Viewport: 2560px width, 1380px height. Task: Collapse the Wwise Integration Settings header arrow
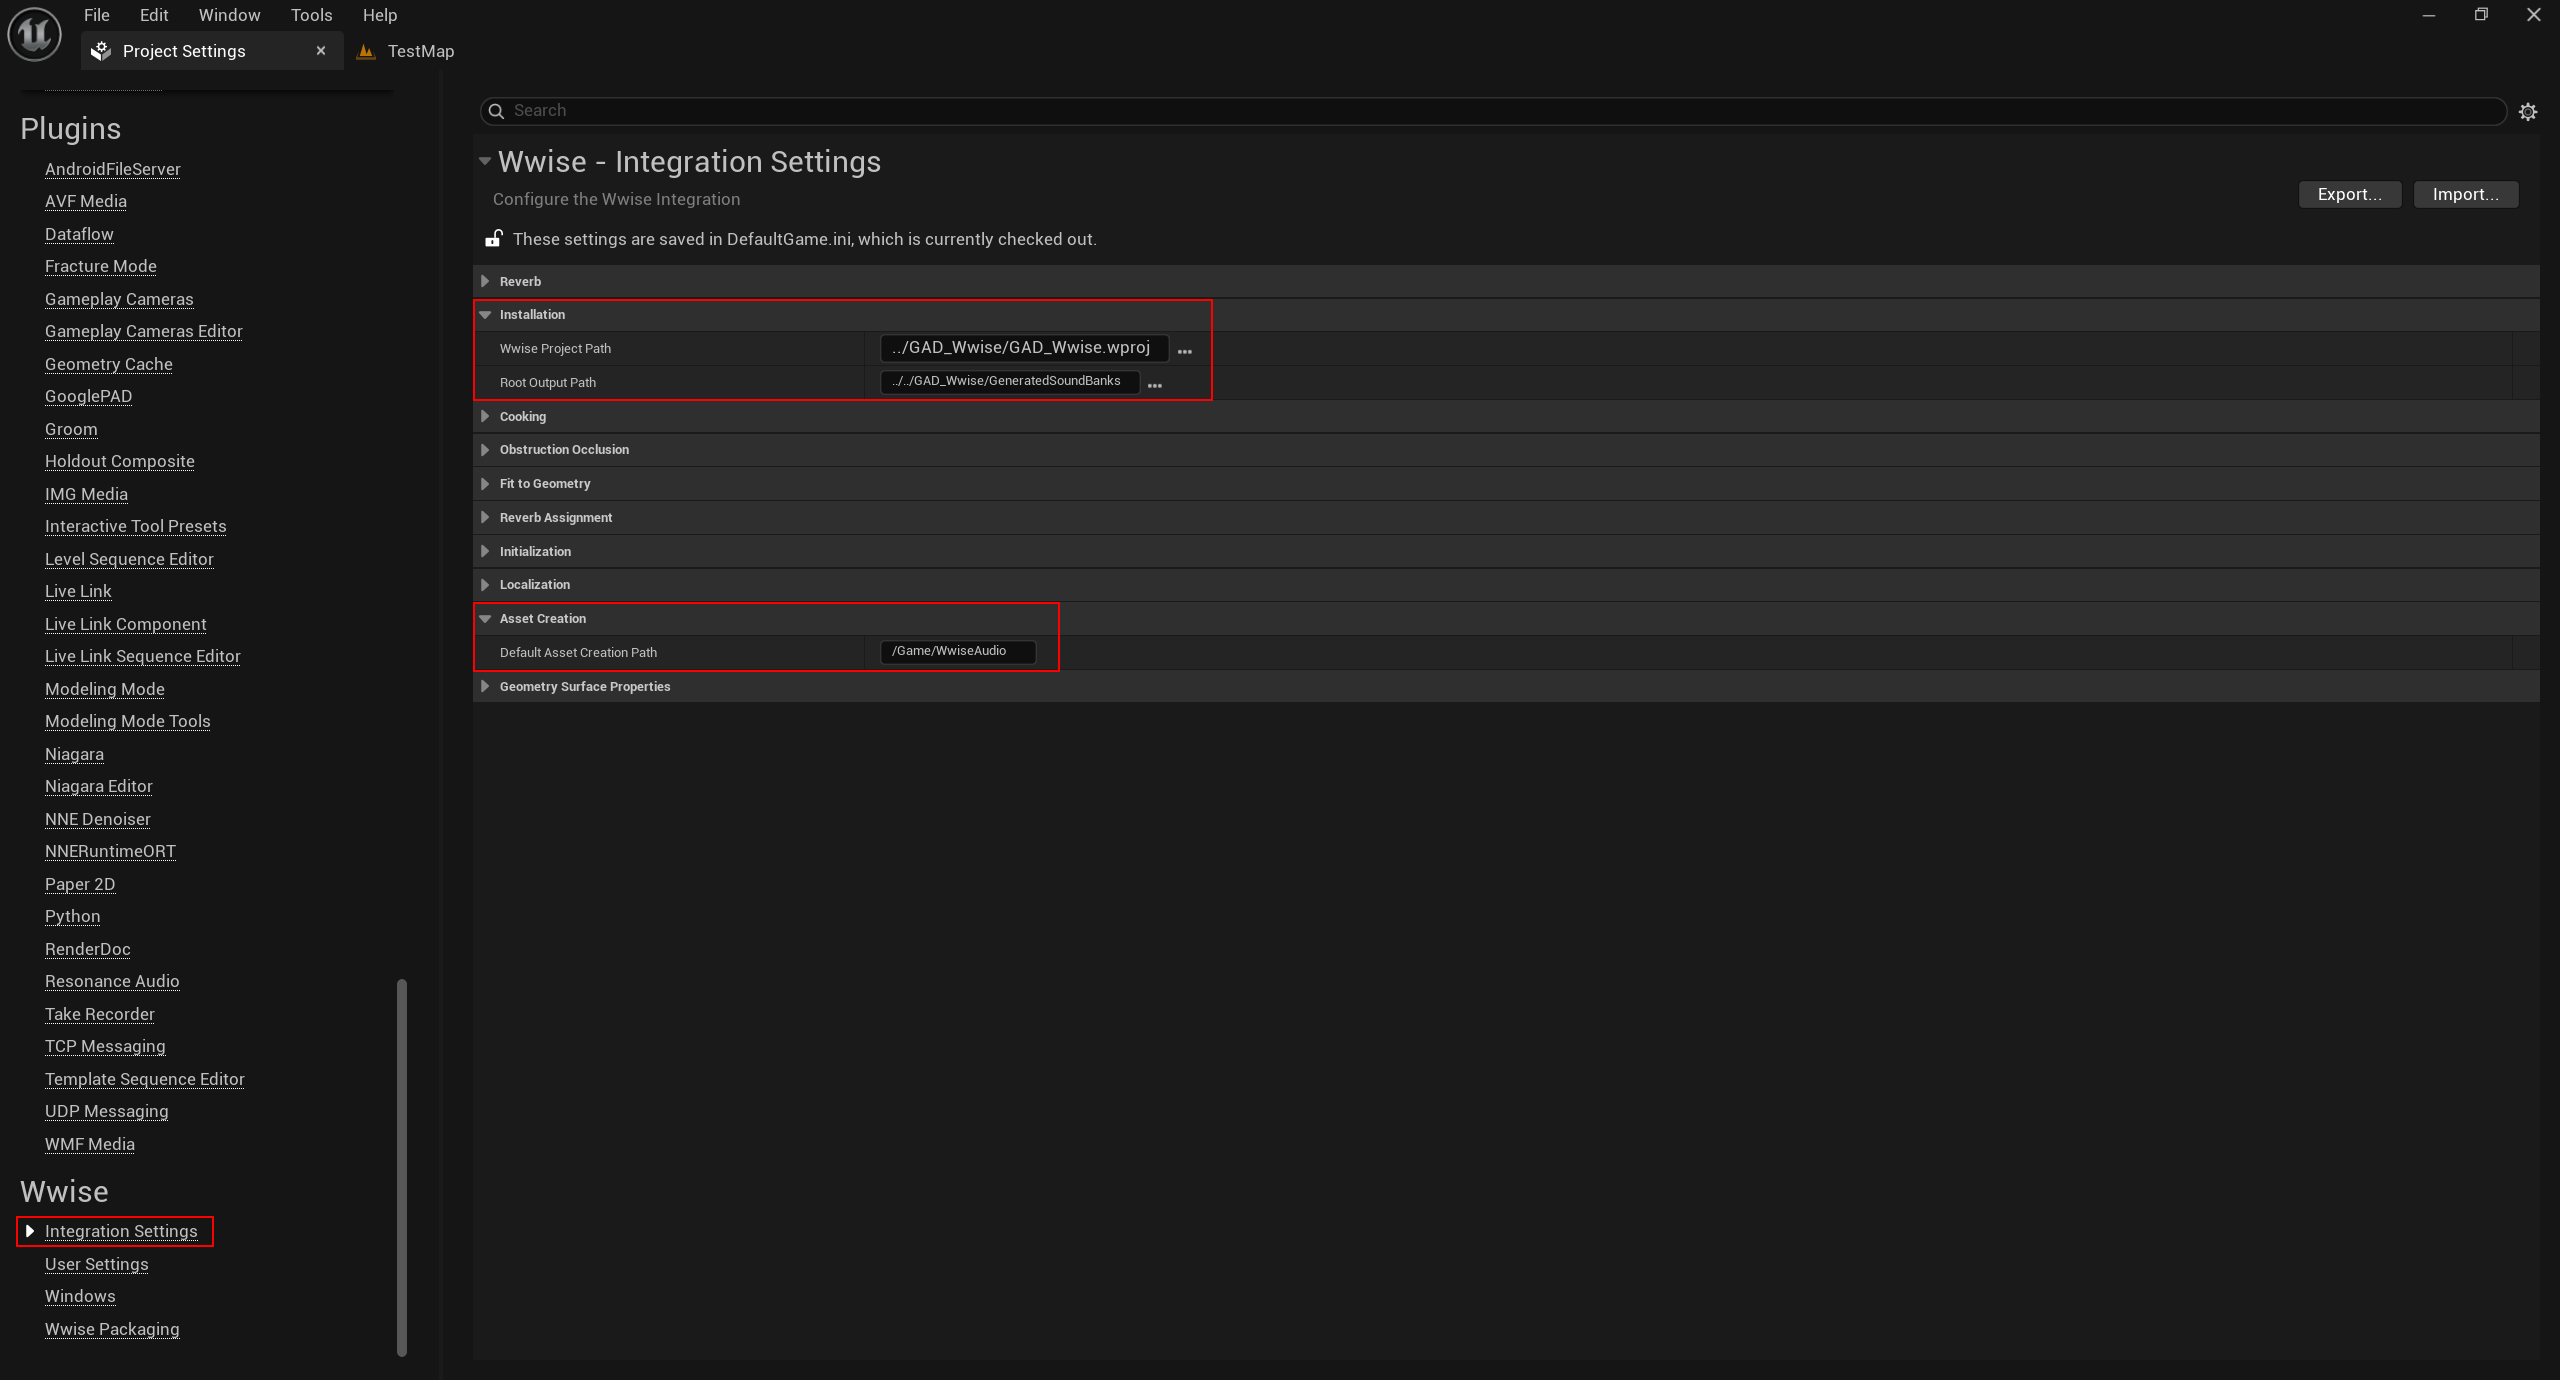(485, 161)
